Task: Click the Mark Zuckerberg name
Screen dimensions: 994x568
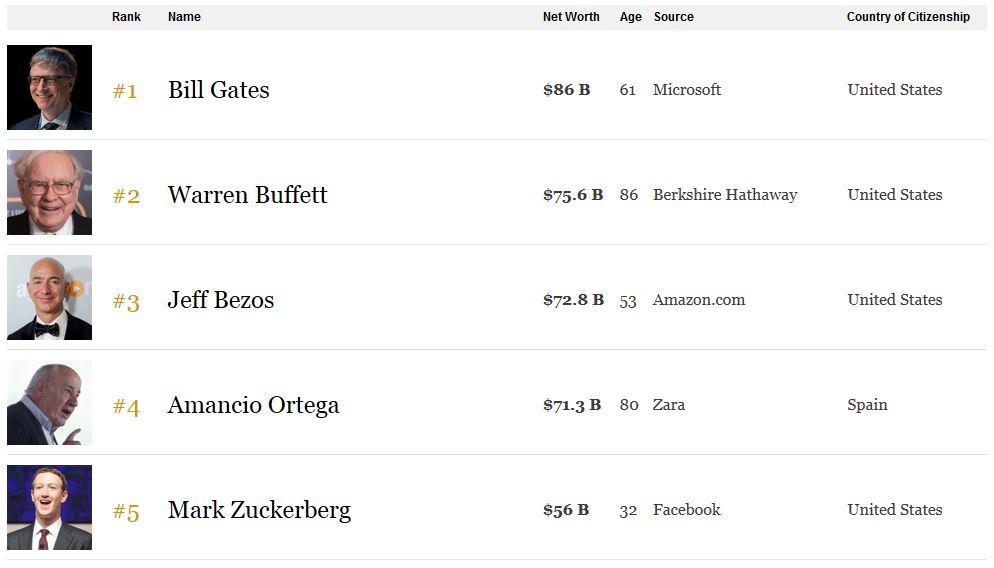Action: coord(259,510)
